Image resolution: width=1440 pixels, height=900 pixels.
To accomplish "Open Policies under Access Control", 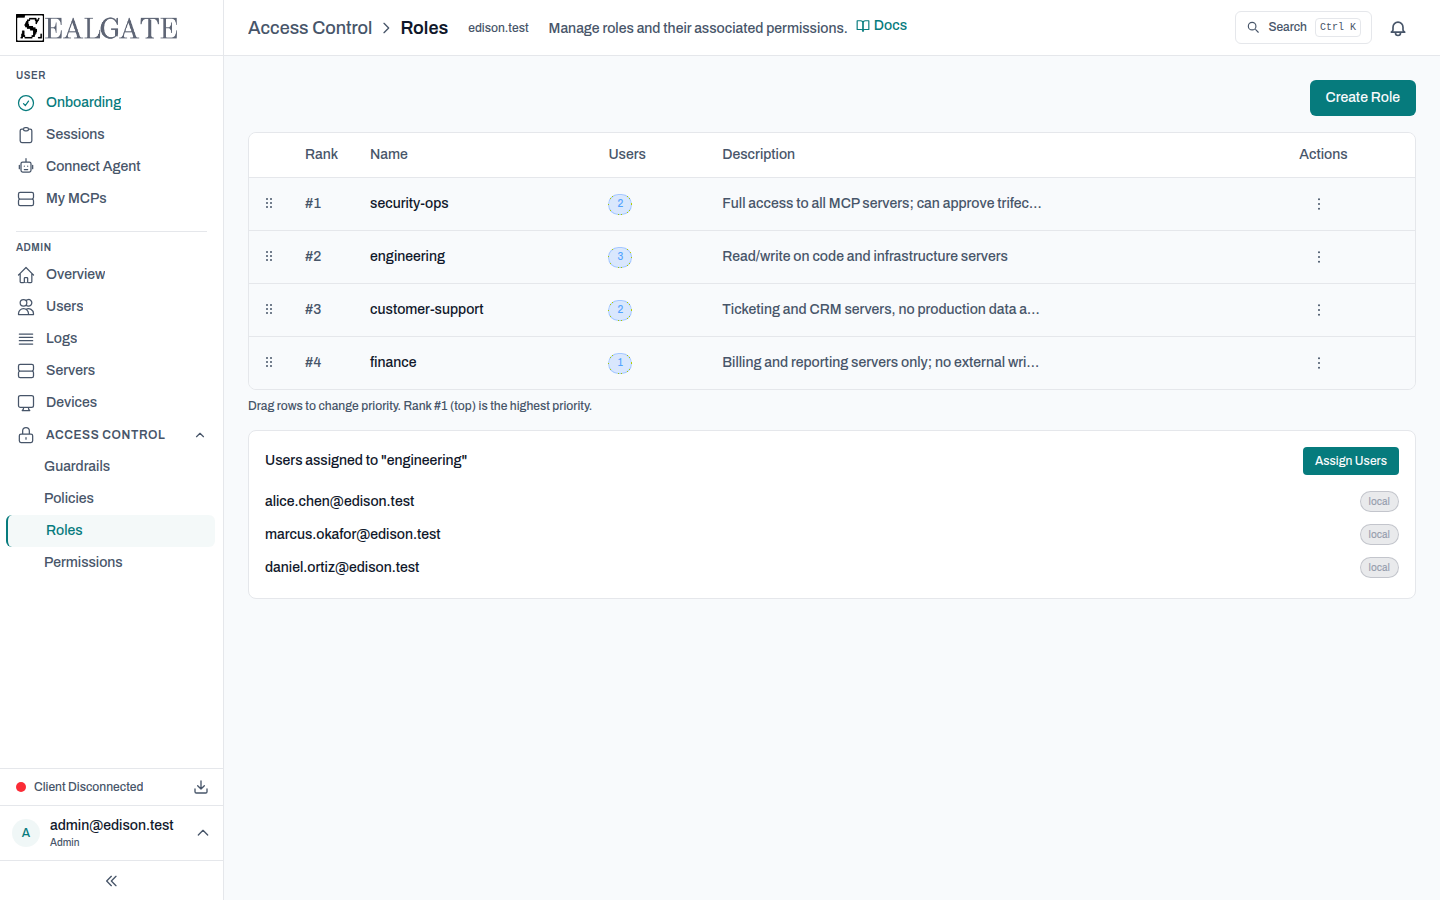I will tap(69, 498).
